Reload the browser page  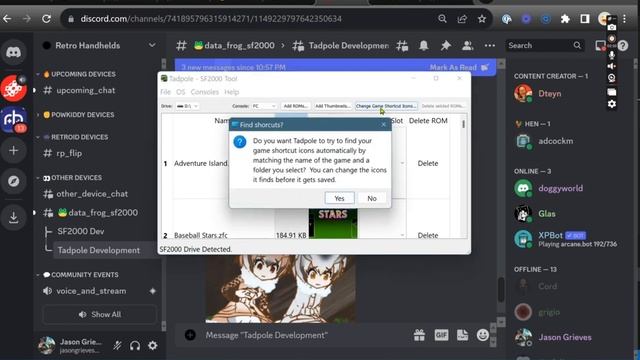47,19
